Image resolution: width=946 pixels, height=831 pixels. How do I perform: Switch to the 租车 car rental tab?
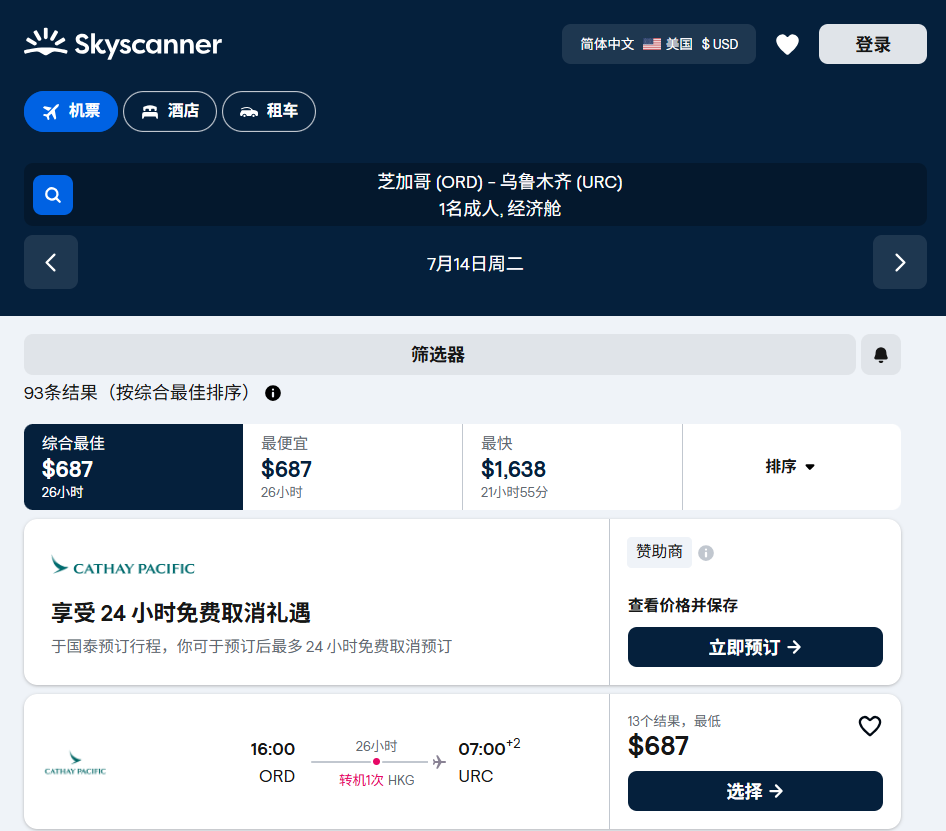(269, 111)
